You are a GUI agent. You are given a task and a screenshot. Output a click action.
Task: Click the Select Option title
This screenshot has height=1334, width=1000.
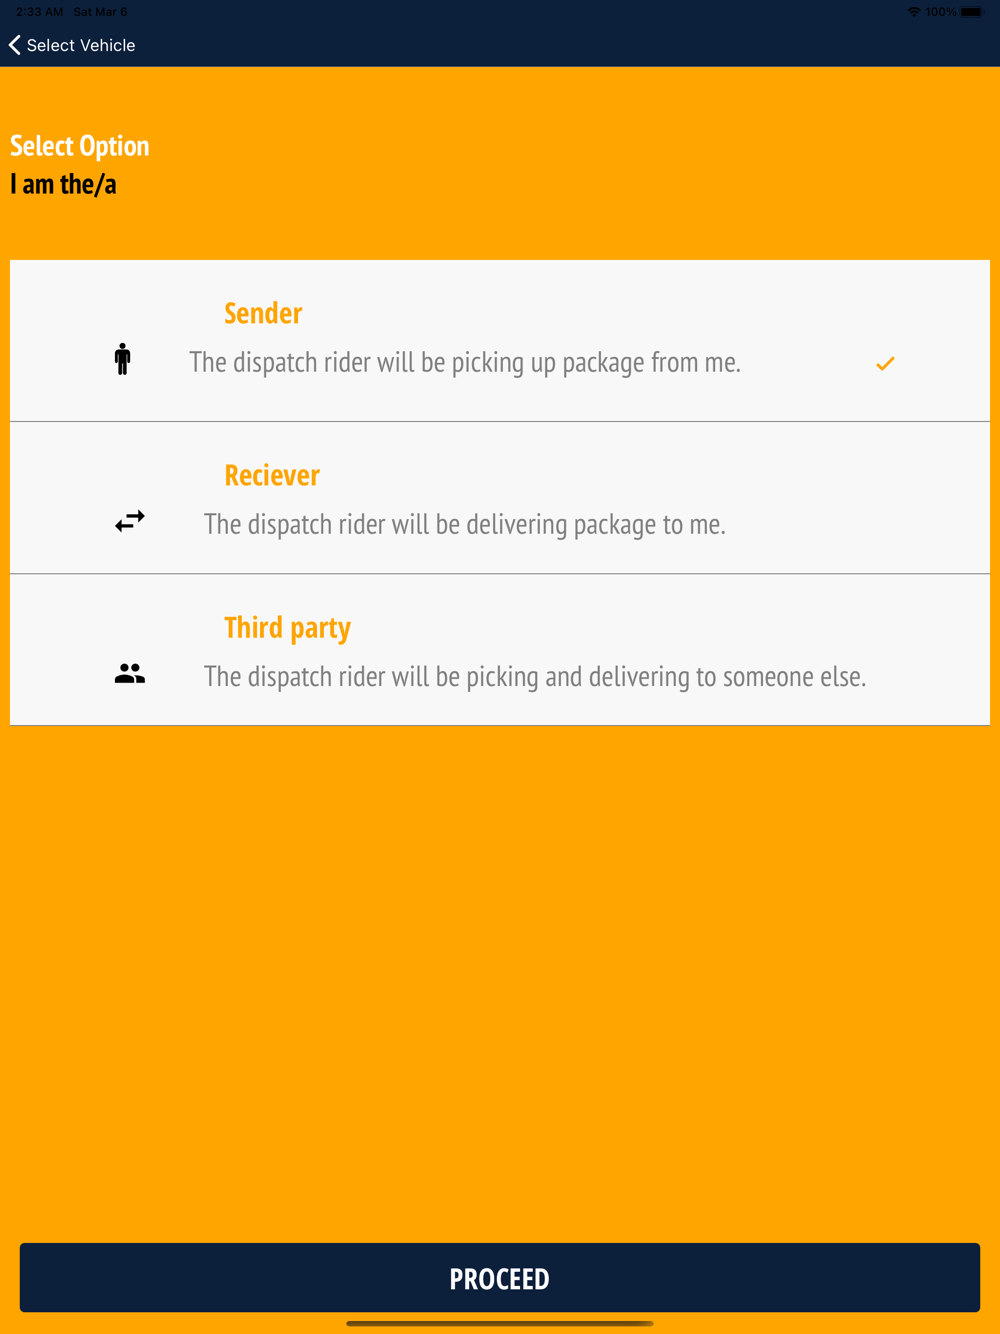coord(80,146)
